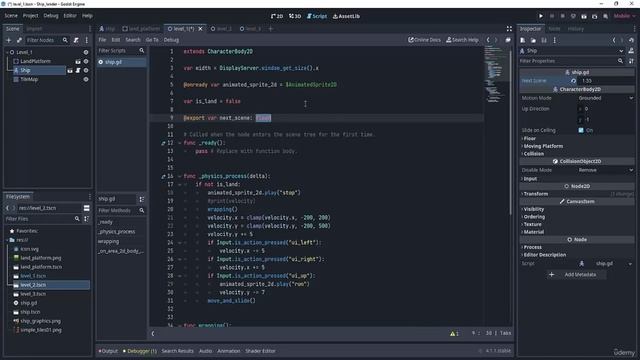Toggle distraction-free mode in script editor
This screenshot has width=640, height=360.
pos(509,29)
